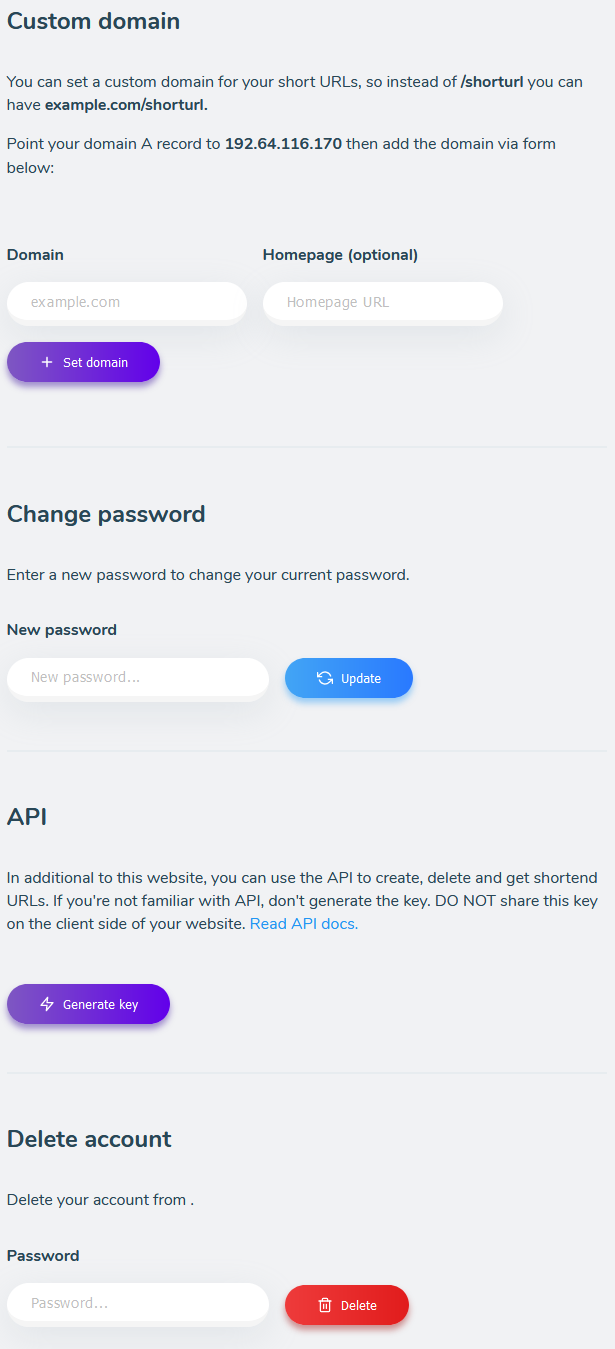
Task: Click the Homepage URL optional field
Action: pos(383,302)
